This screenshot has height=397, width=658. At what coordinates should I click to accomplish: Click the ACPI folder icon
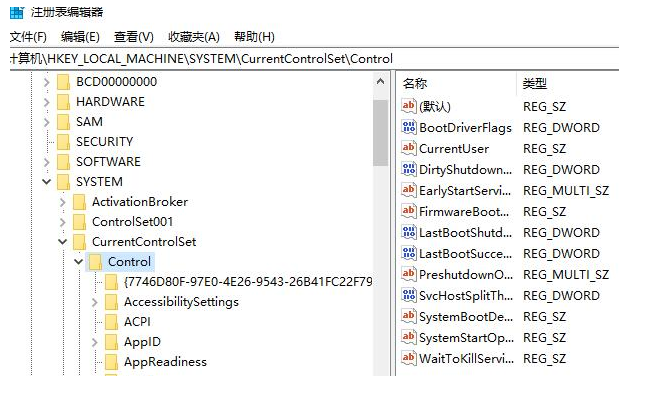click(112, 322)
